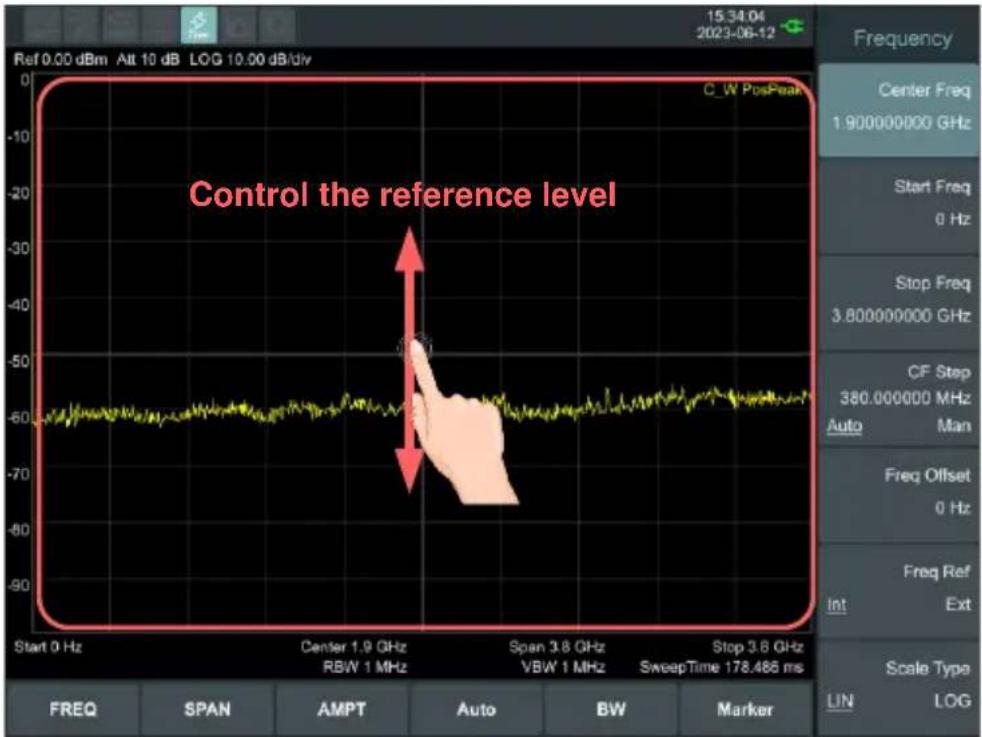The width and height of the screenshot is (982, 737).
Task: Open the AMPT menu at bottom
Action: (341, 709)
